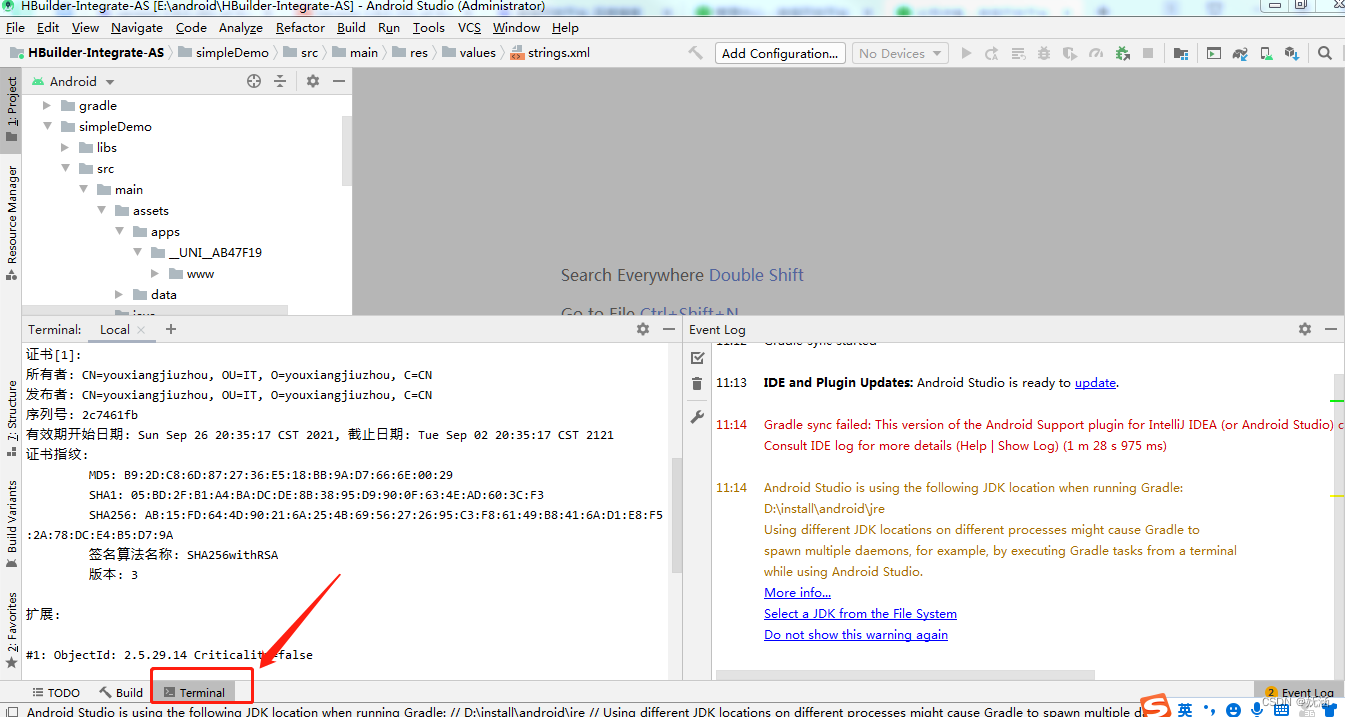Viewport: 1345px width, 717px height.
Task: Open Terminal panel gear settings
Action: pyautogui.click(x=643, y=329)
